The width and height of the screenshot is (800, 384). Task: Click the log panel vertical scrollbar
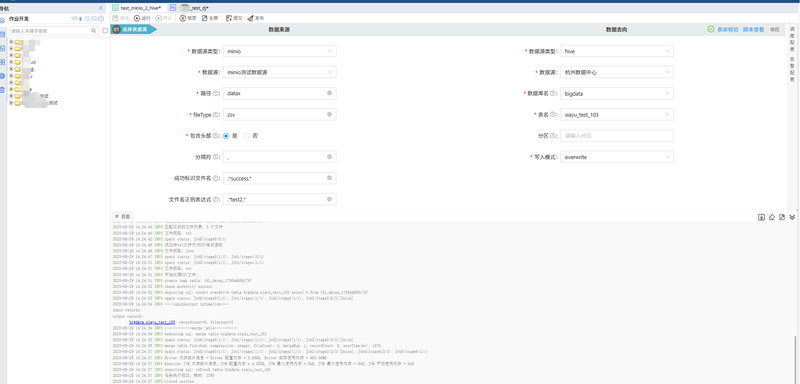click(x=795, y=360)
